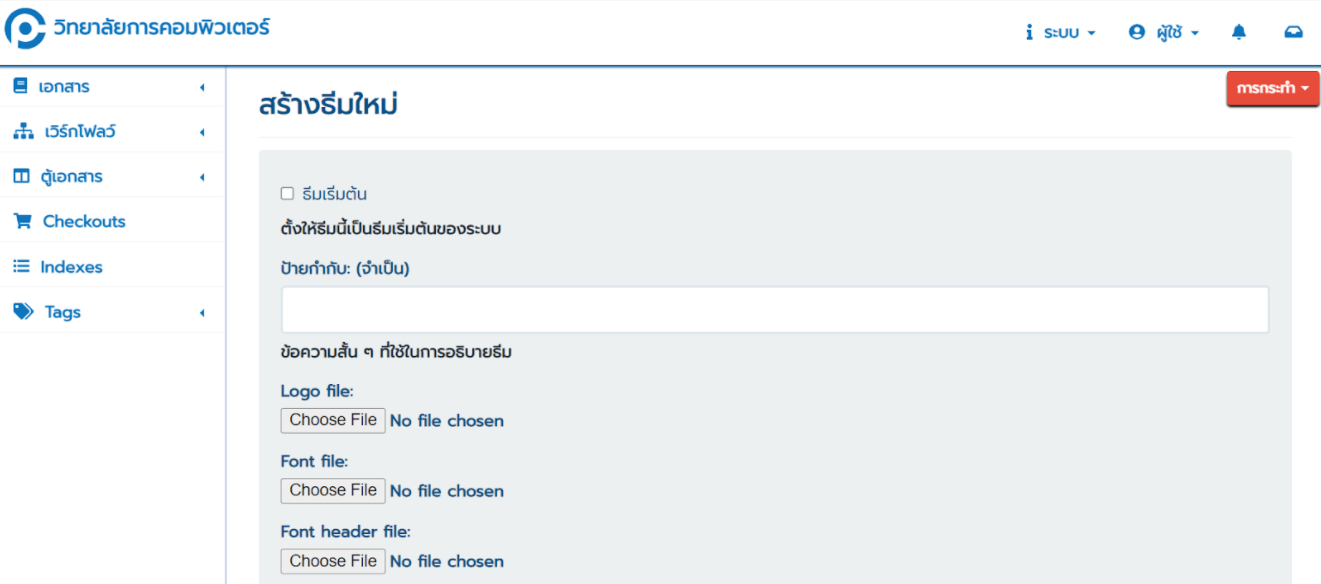Click Choose File for Logo file
Screen dimensions: 1321x584
333,420
